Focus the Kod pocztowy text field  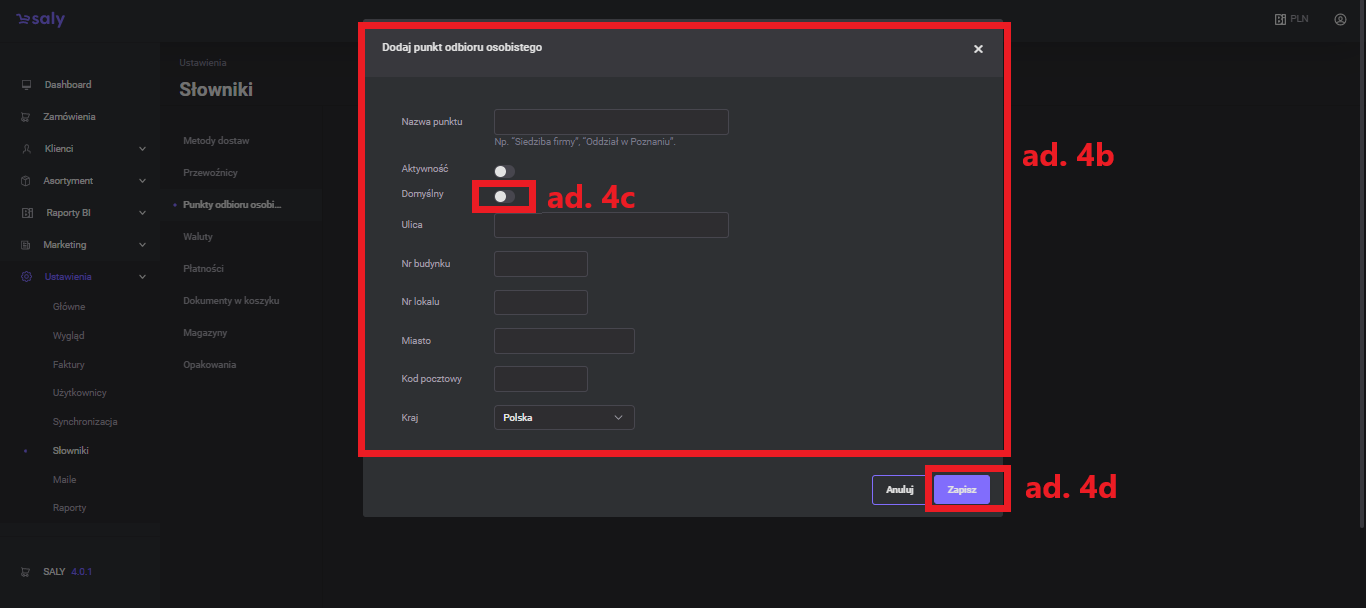540,379
